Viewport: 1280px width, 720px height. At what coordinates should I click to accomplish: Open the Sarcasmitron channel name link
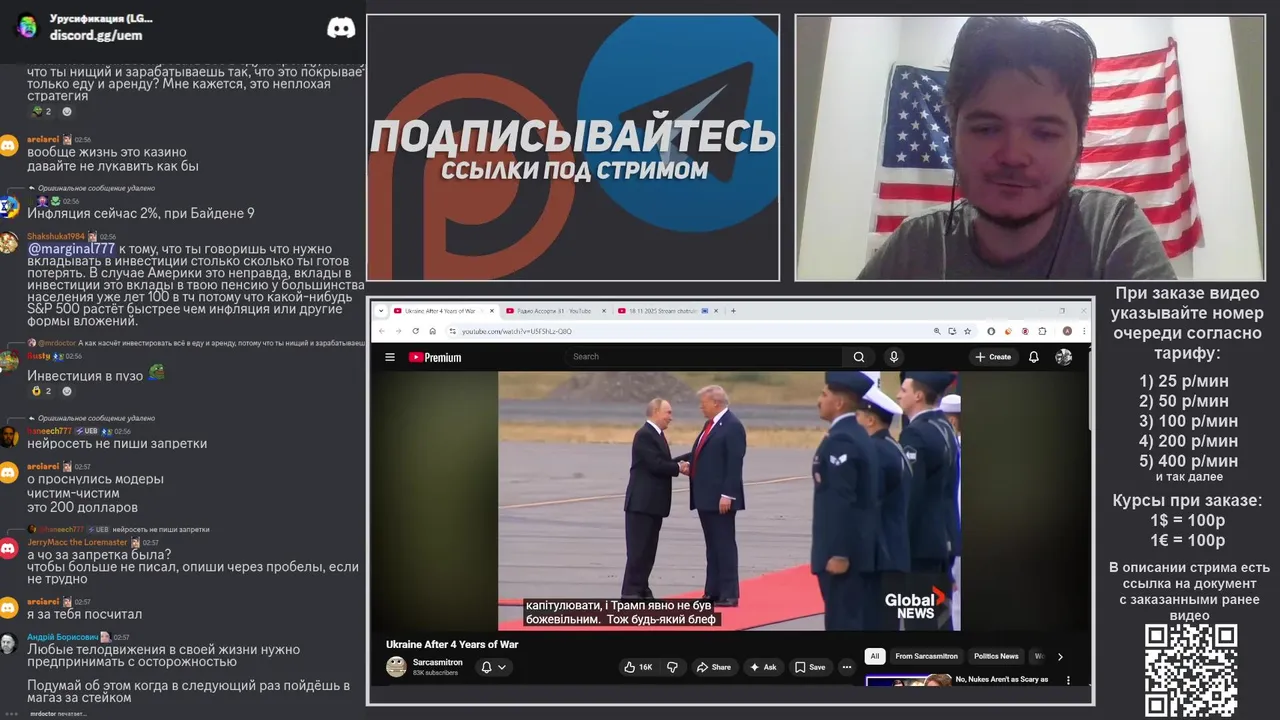pyautogui.click(x=438, y=662)
